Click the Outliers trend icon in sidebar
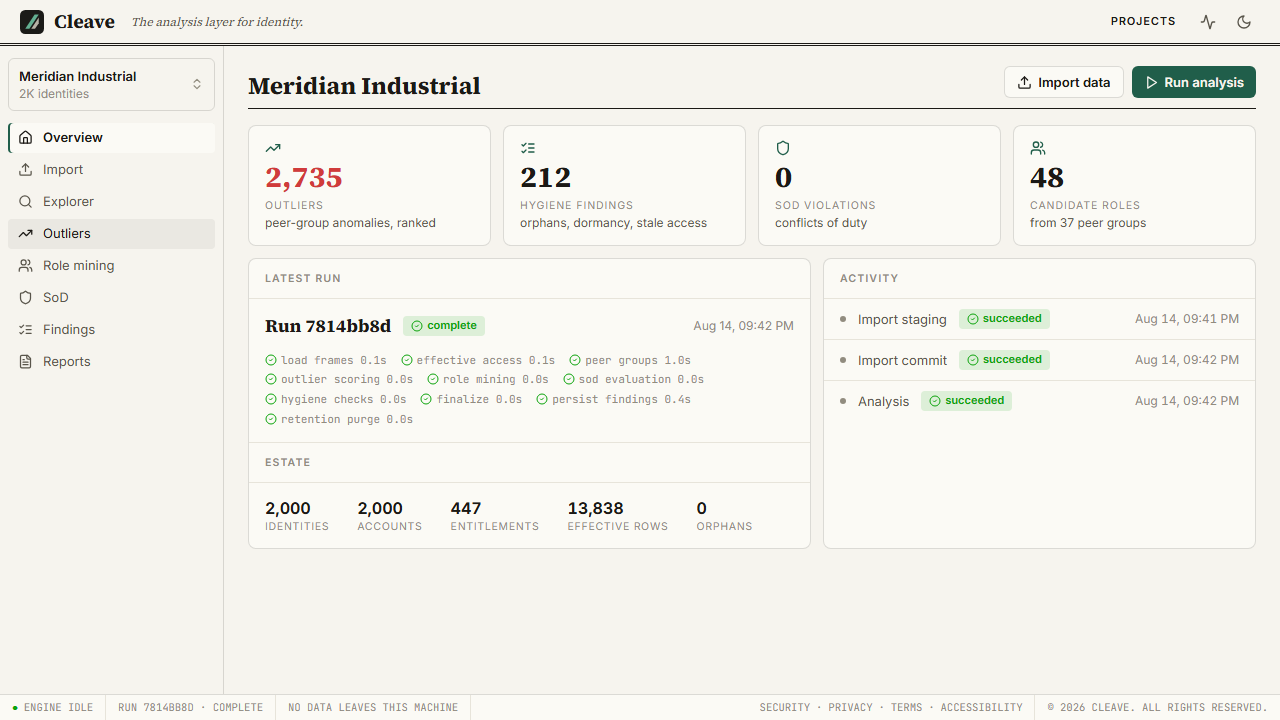 pyautogui.click(x=26, y=234)
